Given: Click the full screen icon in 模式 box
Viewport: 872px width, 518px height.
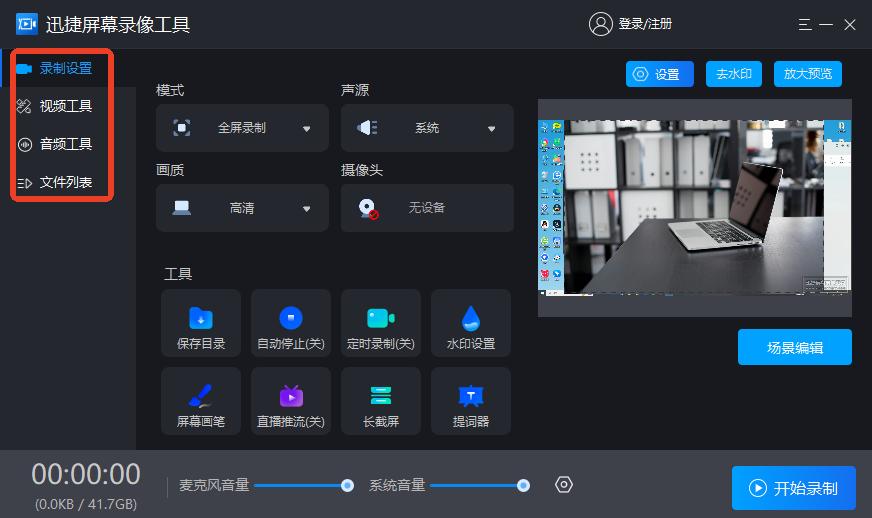Looking at the screenshot, I should click(182, 128).
